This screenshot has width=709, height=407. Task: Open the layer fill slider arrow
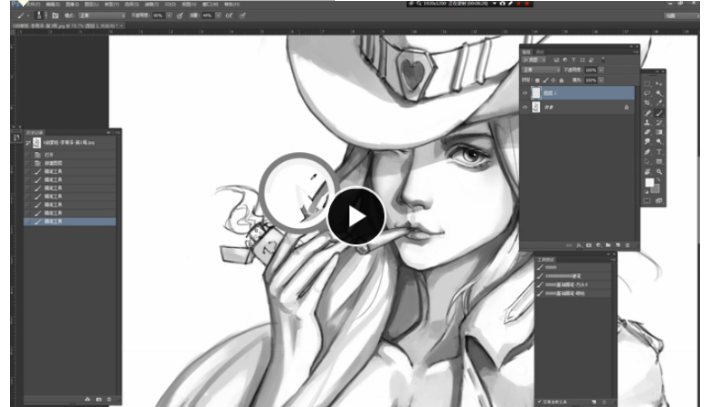tap(601, 80)
